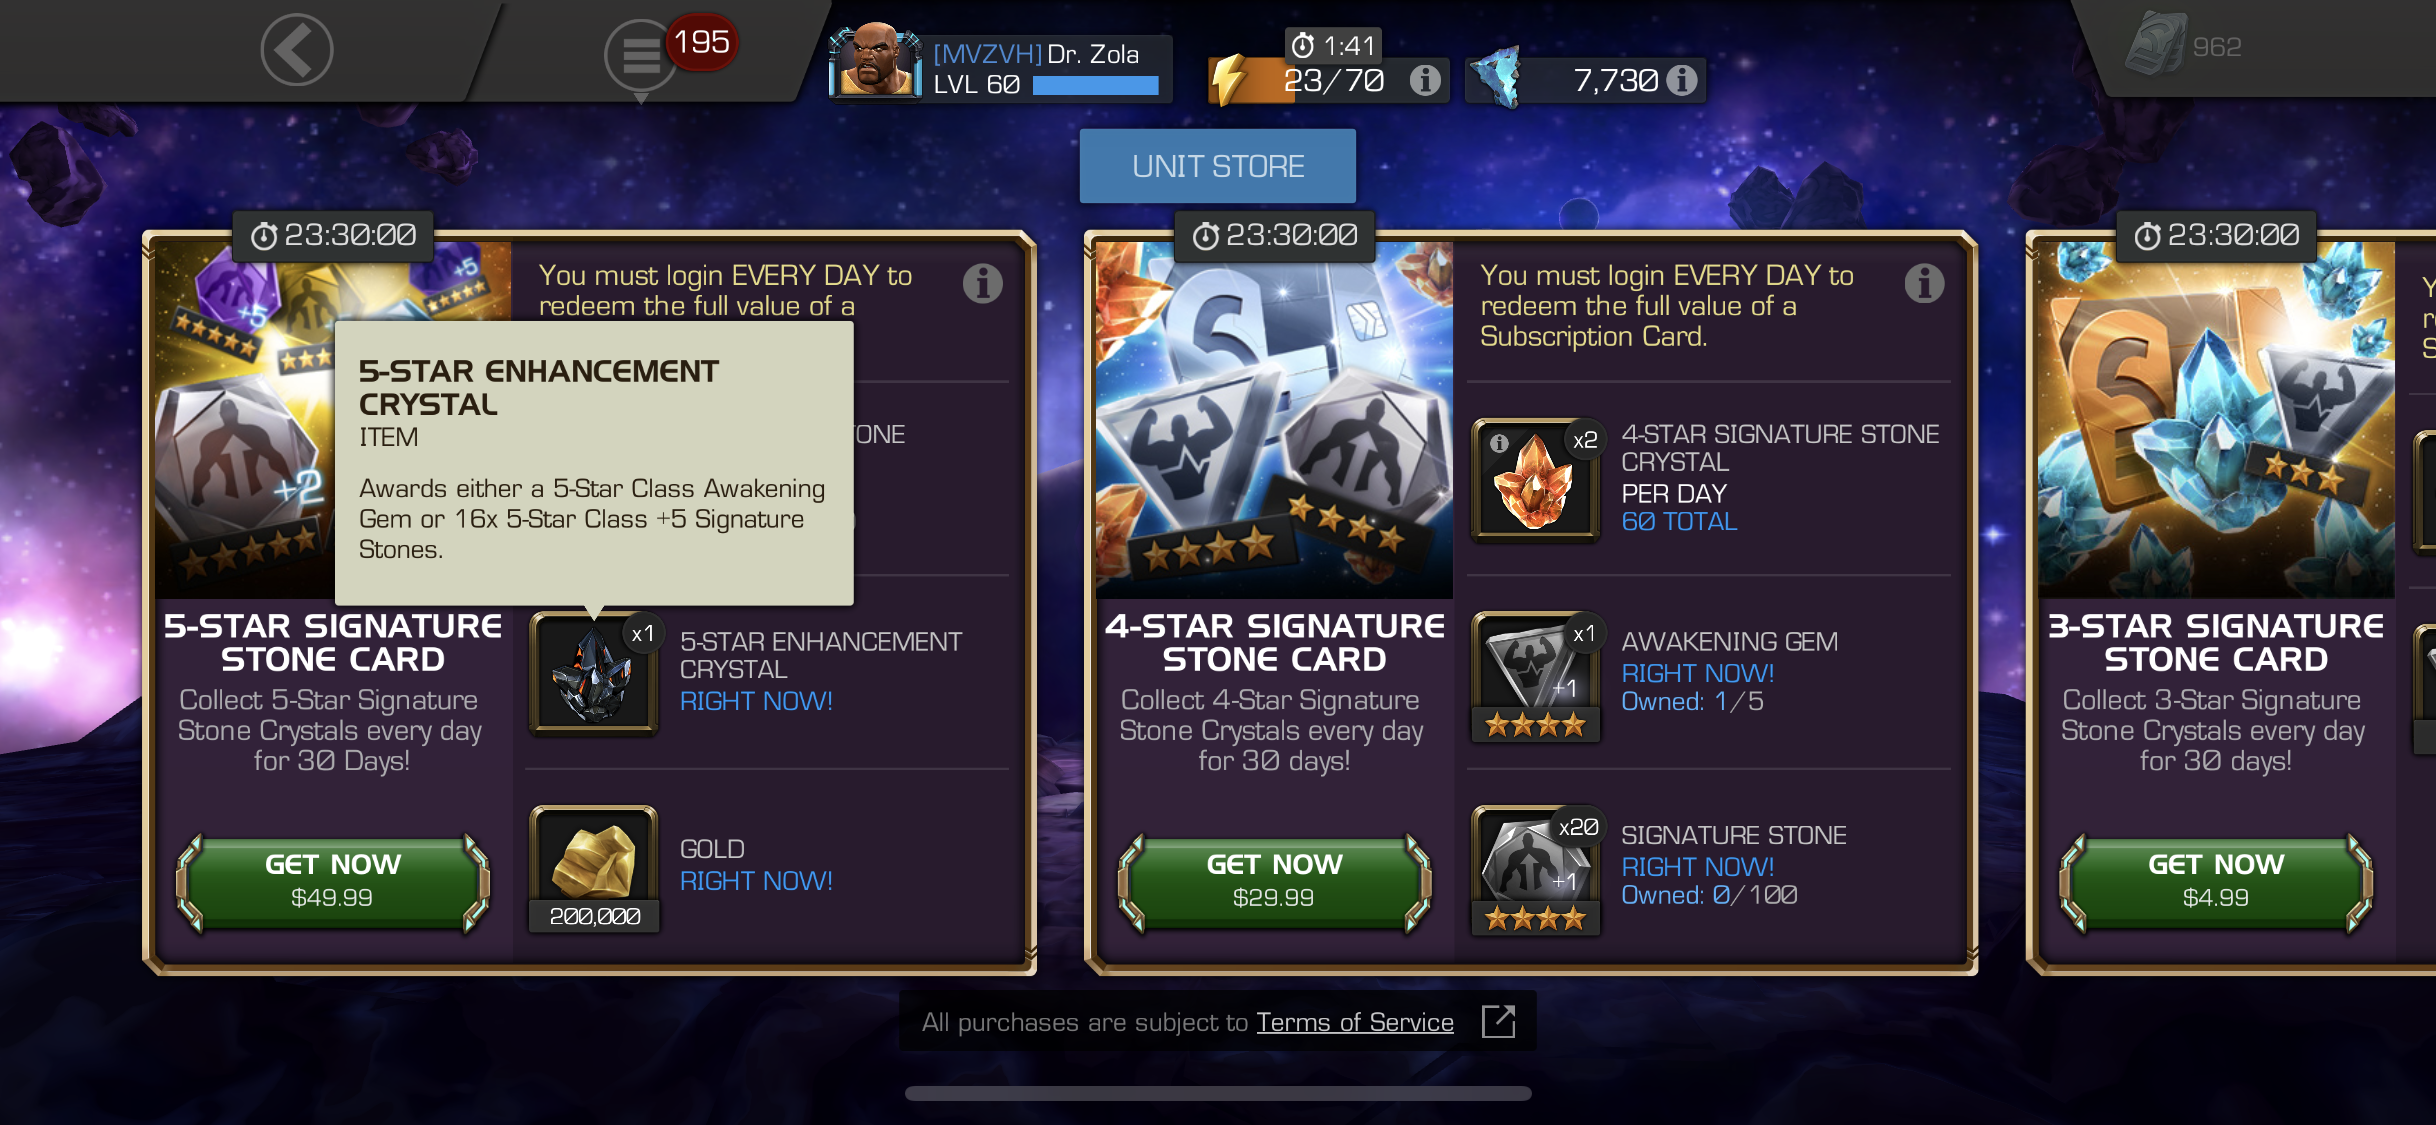2436x1125 pixels.
Task: Show energy info next to 23/70
Action: 1425,80
